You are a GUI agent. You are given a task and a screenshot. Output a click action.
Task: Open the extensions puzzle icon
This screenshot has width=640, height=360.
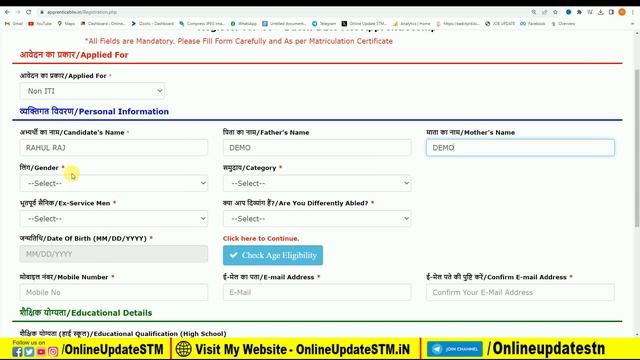[579, 12]
